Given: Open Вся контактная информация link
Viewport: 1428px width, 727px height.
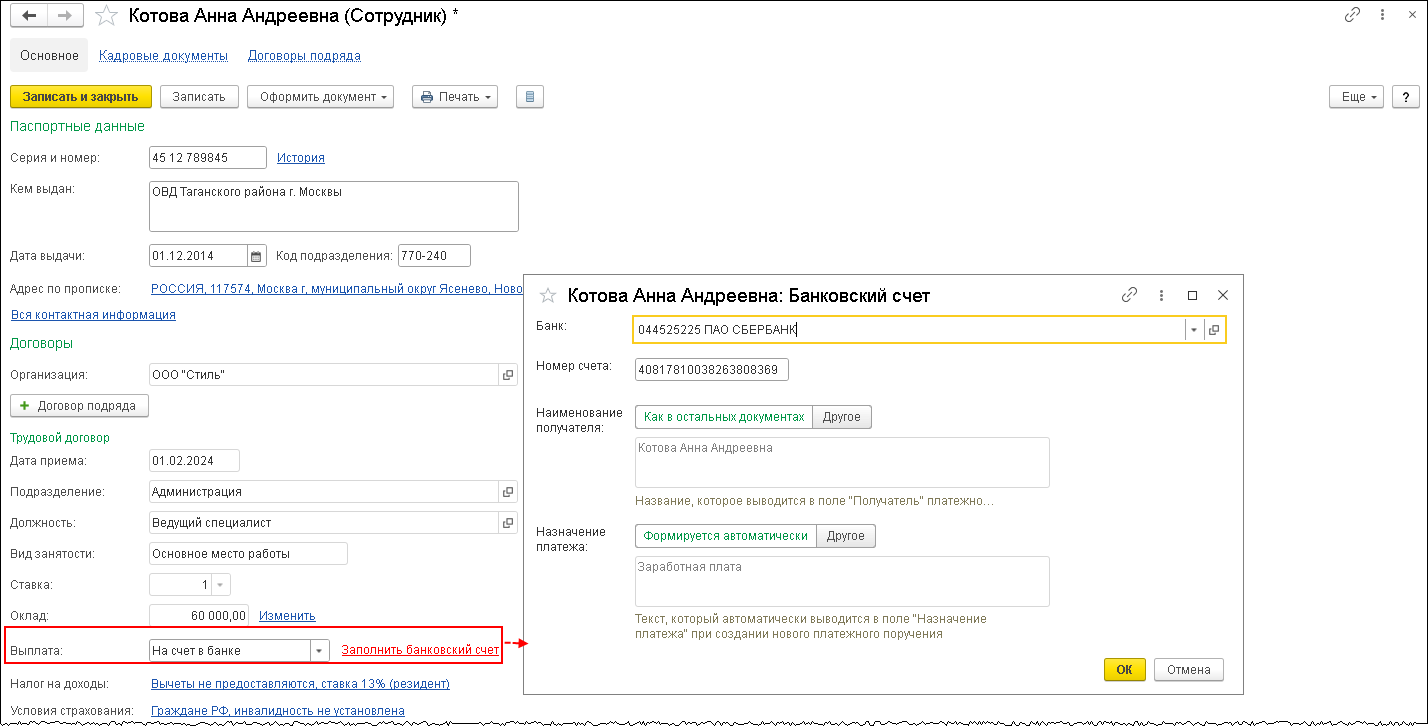Looking at the screenshot, I should pyautogui.click(x=93, y=315).
